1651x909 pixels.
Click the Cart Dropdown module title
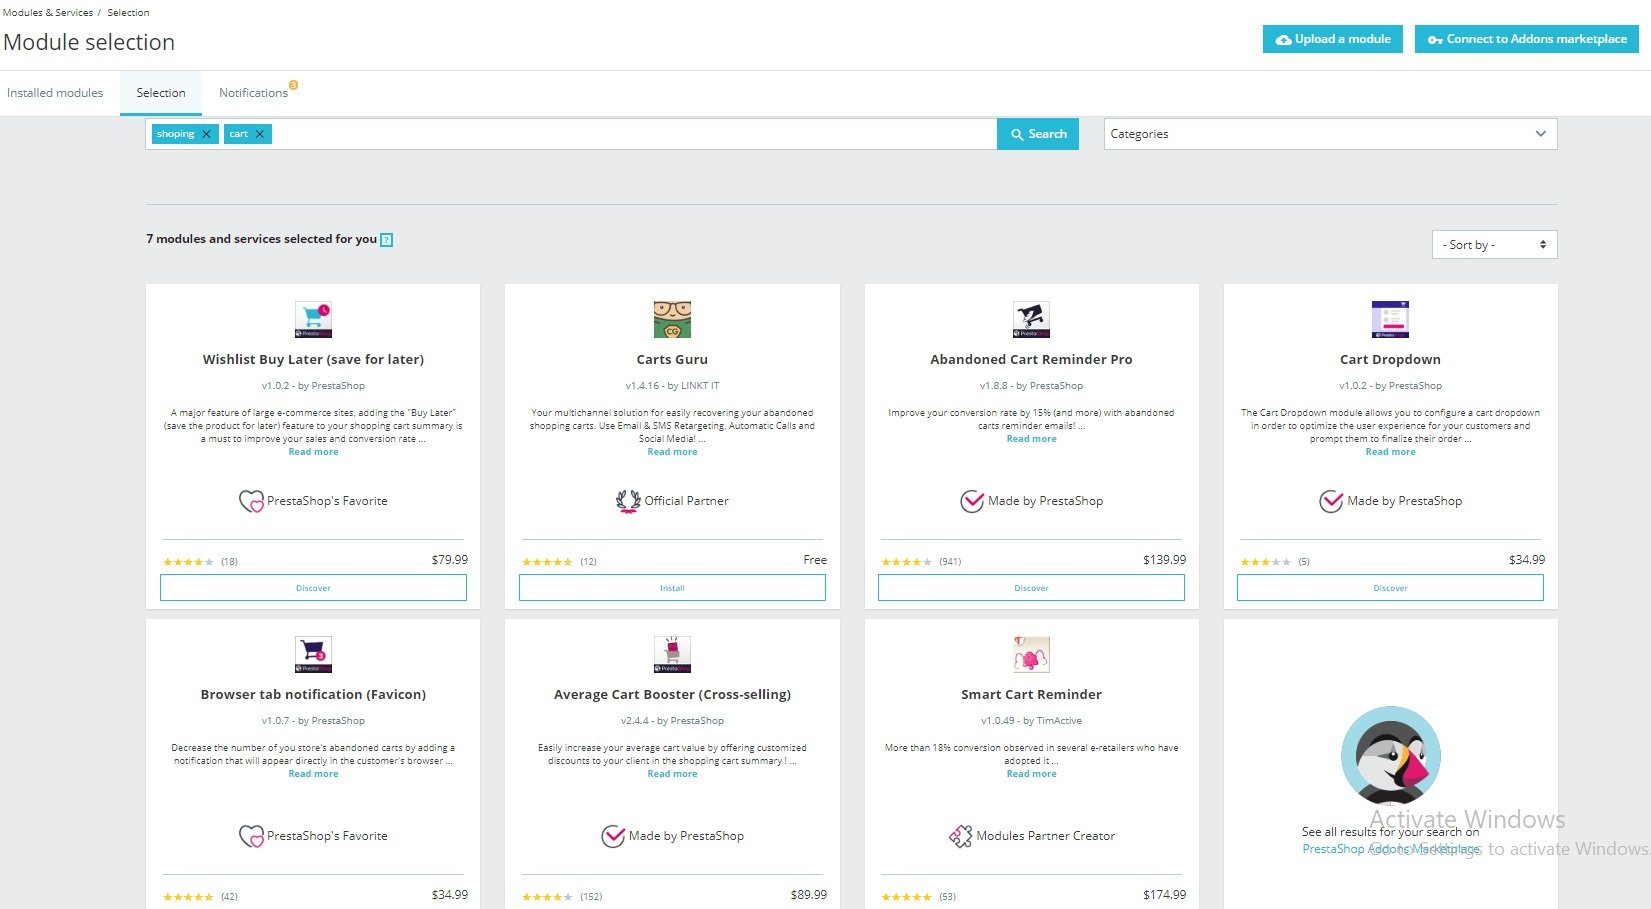coord(1390,360)
